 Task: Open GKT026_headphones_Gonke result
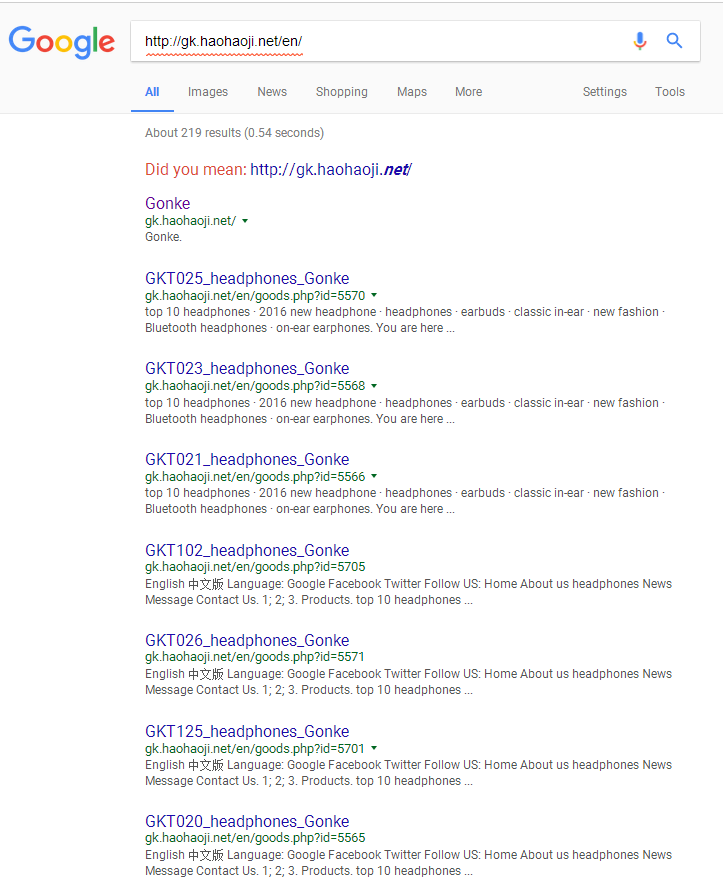[247, 640]
